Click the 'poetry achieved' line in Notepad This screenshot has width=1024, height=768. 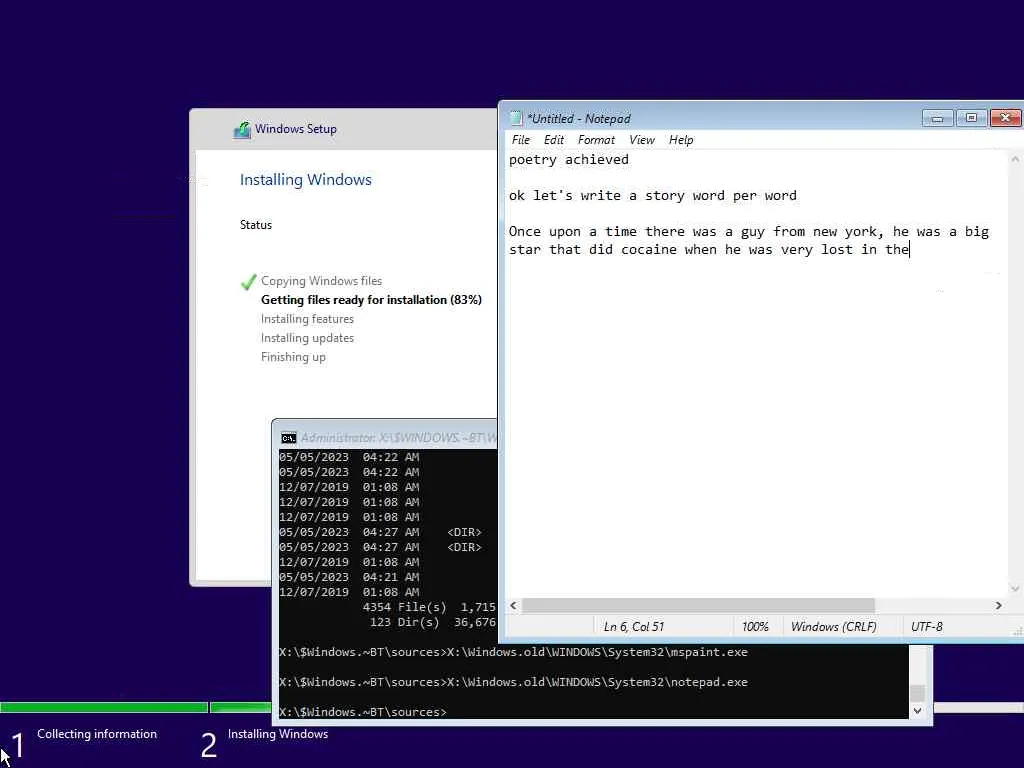click(x=568, y=159)
